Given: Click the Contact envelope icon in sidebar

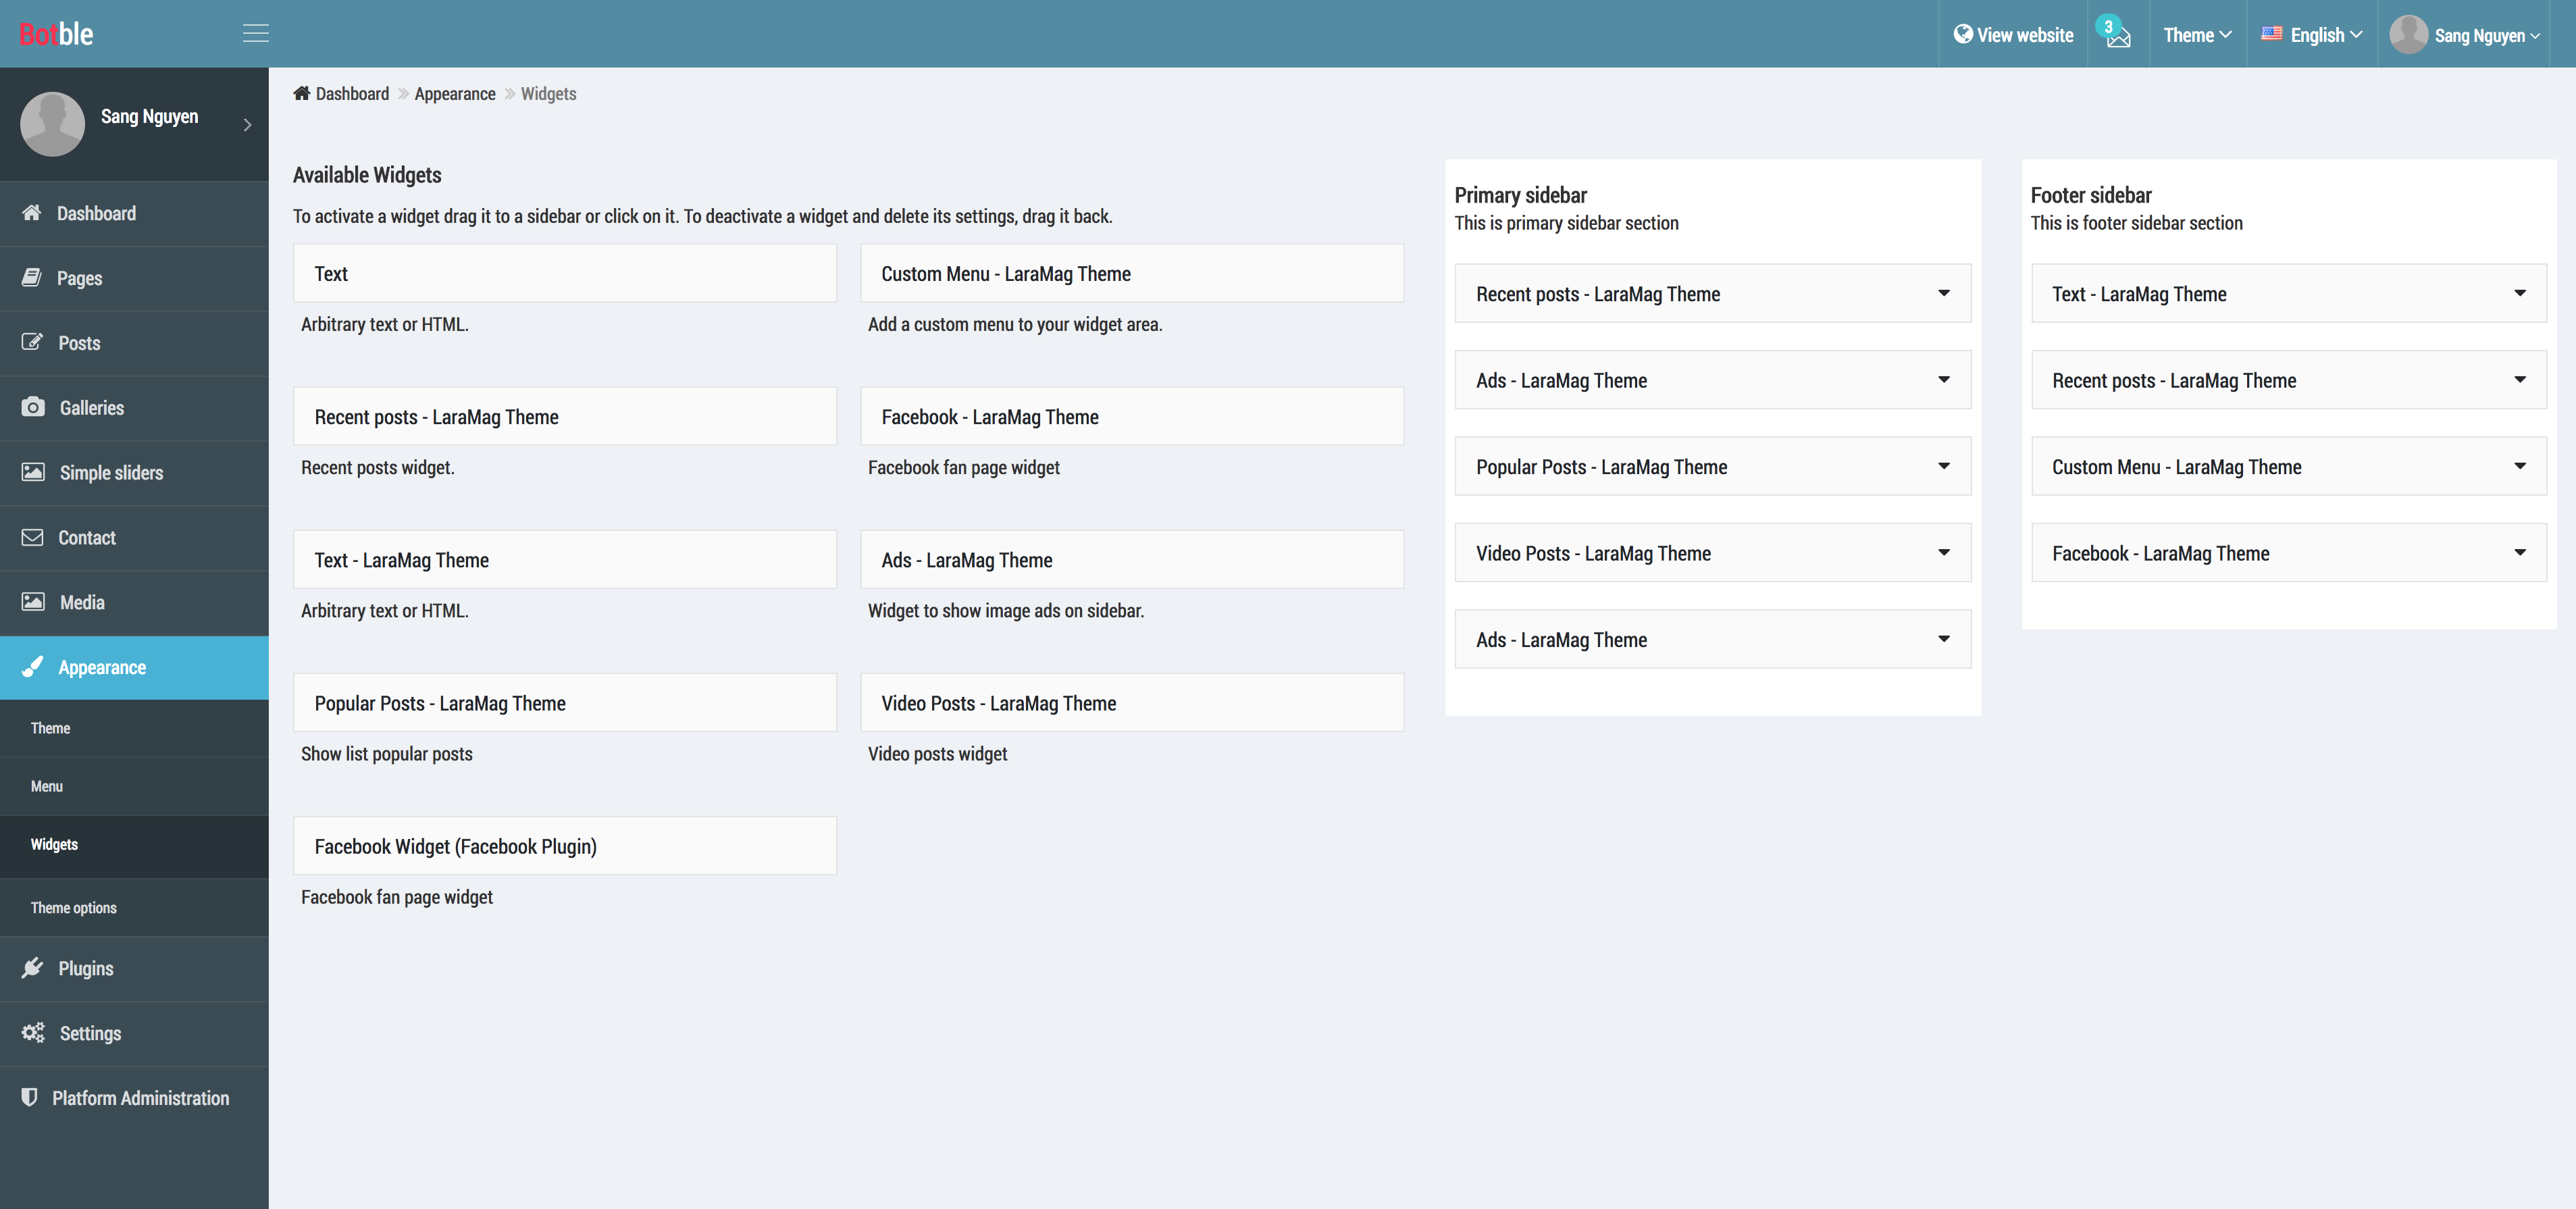Looking at the screenshot, I should click(33, 537).
